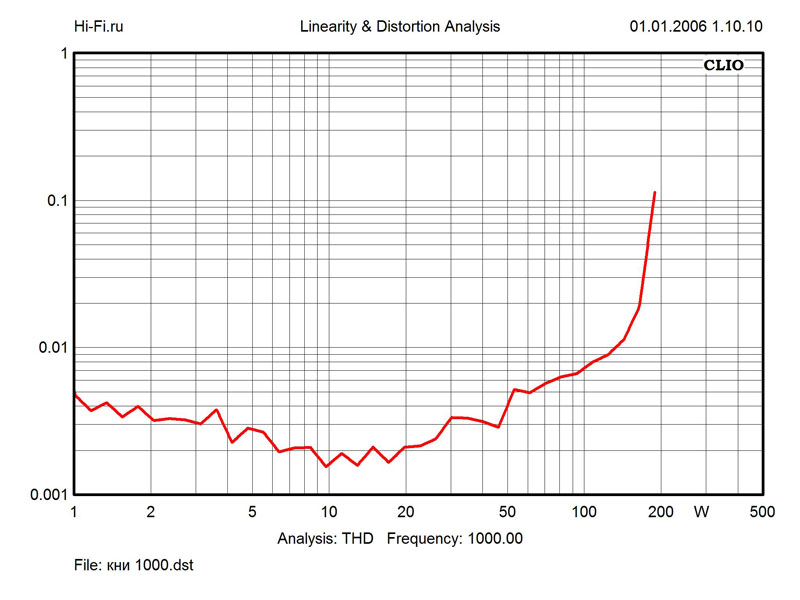Screen dimensions: 800x600
Task: Select the Analysis: THD text below the chart
Action: pos(325,538)
